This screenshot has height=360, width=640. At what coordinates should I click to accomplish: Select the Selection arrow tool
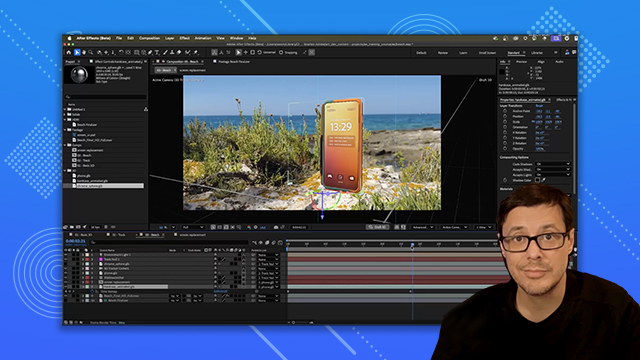point(77,52)
